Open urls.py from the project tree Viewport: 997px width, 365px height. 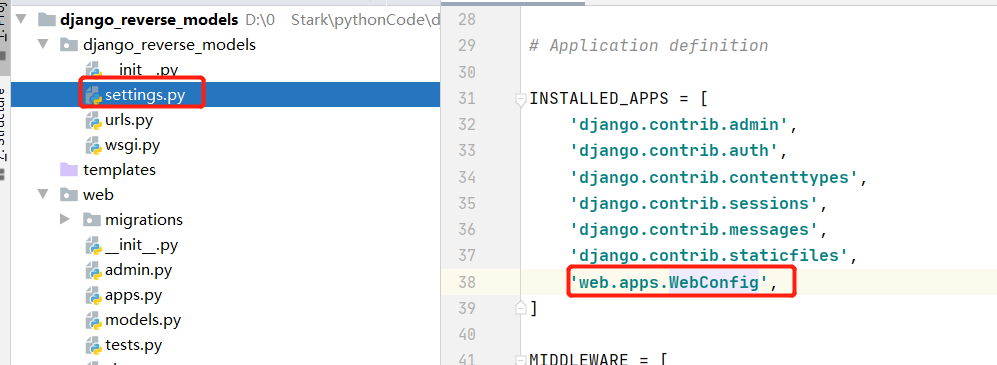[129, 120]
